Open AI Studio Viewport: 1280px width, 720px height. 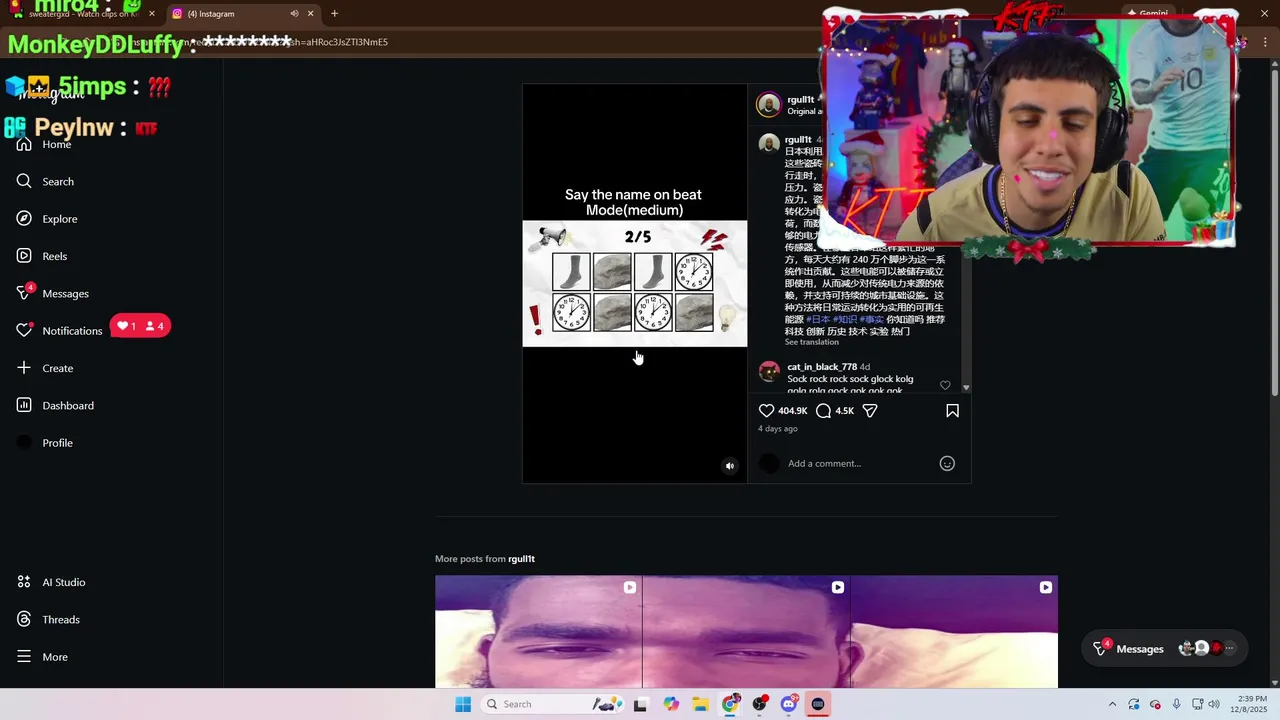tap(50, 582)
